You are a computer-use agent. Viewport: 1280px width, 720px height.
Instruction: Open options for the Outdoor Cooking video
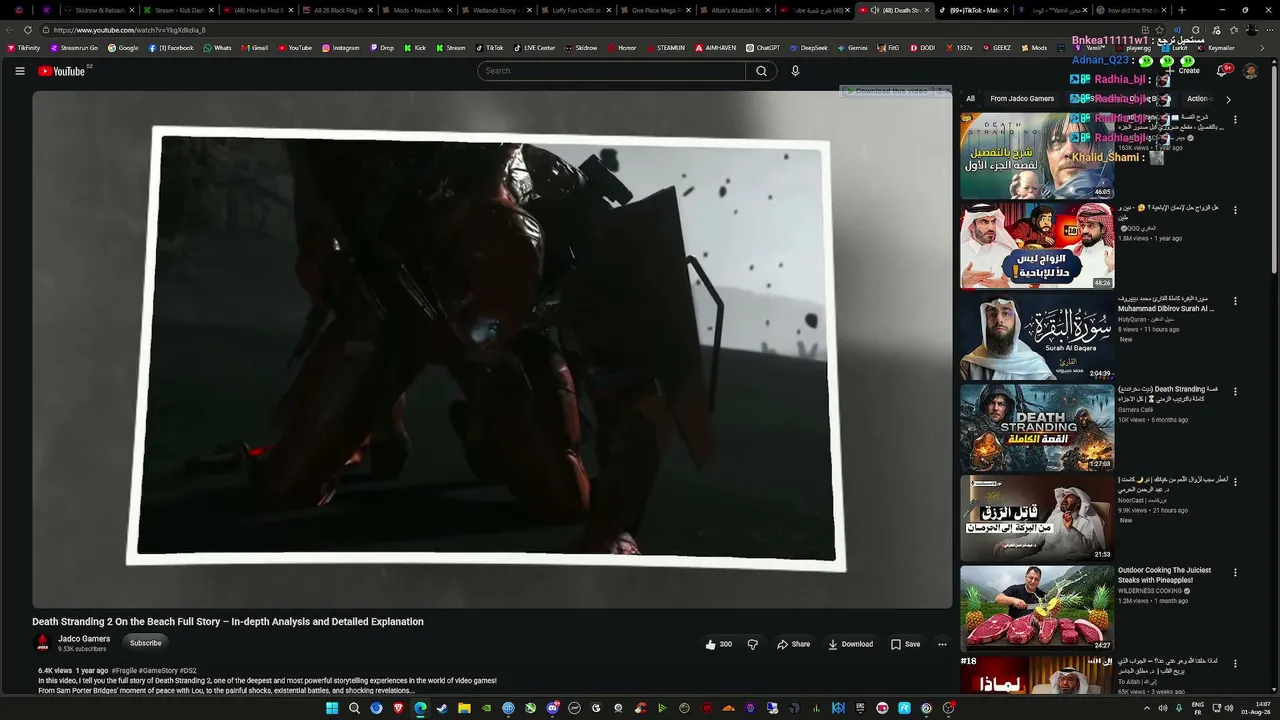(x=1235, y=573)
